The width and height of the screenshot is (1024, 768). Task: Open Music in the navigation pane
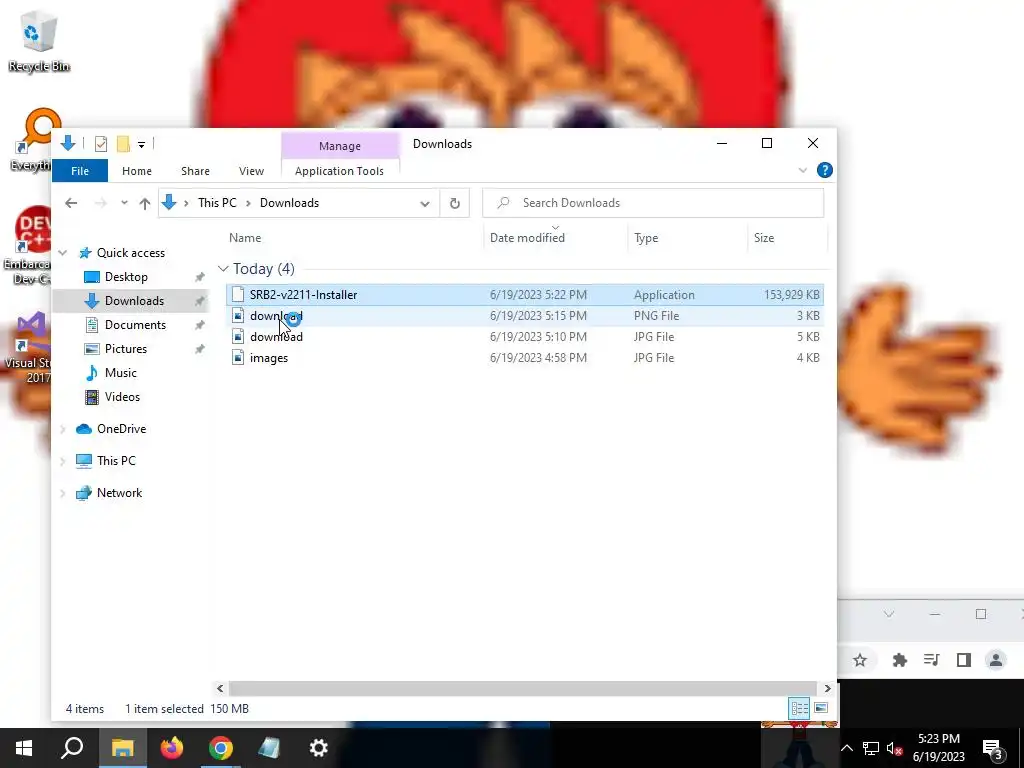pyautogui.click(x=120, y=373)
